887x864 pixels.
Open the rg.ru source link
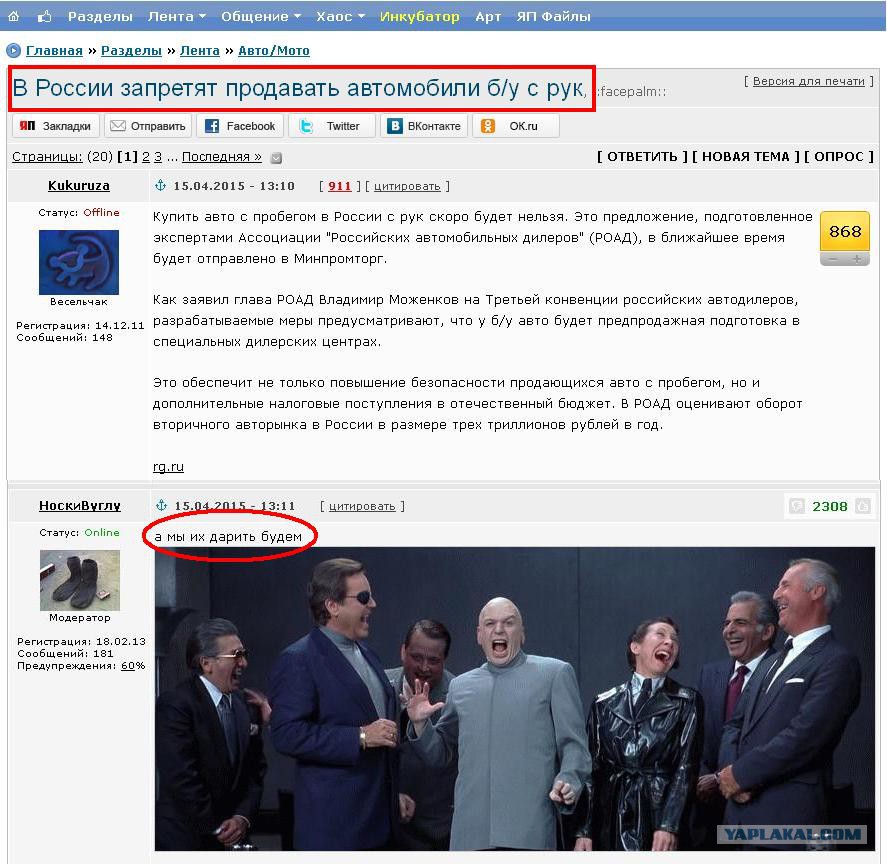click(x=168, y=467)
